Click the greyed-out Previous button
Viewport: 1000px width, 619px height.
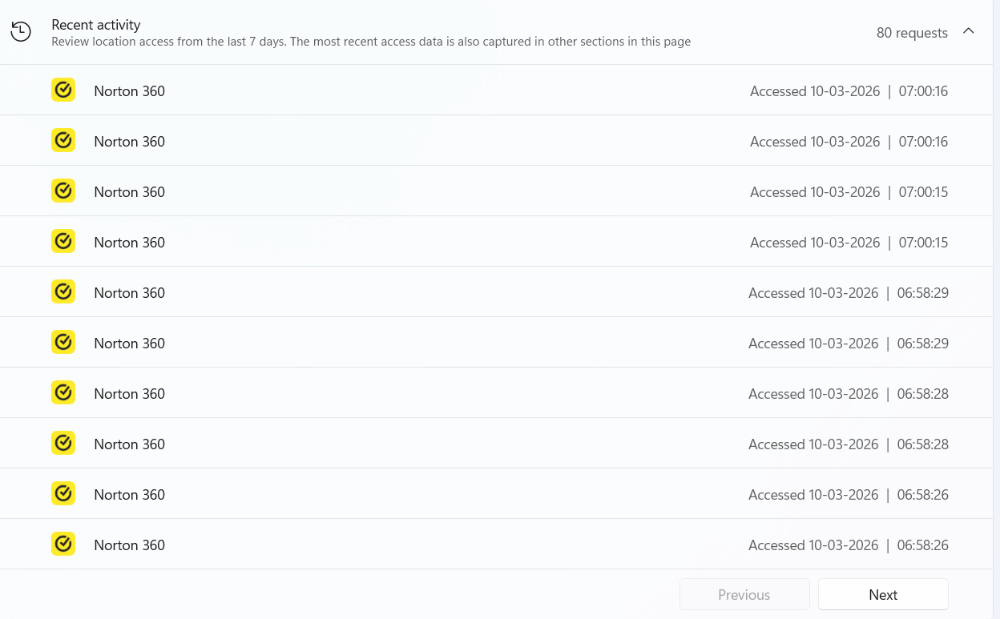744,594
